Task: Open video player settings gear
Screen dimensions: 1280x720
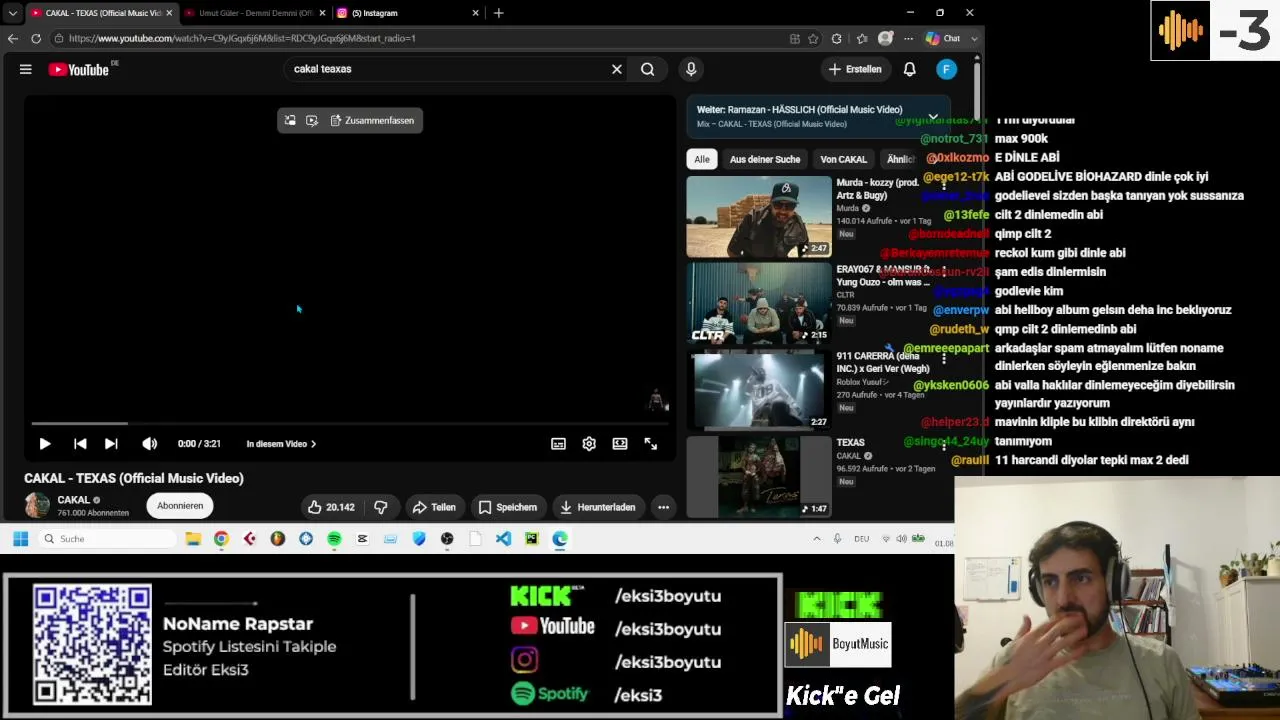Action: pos(589,444)
